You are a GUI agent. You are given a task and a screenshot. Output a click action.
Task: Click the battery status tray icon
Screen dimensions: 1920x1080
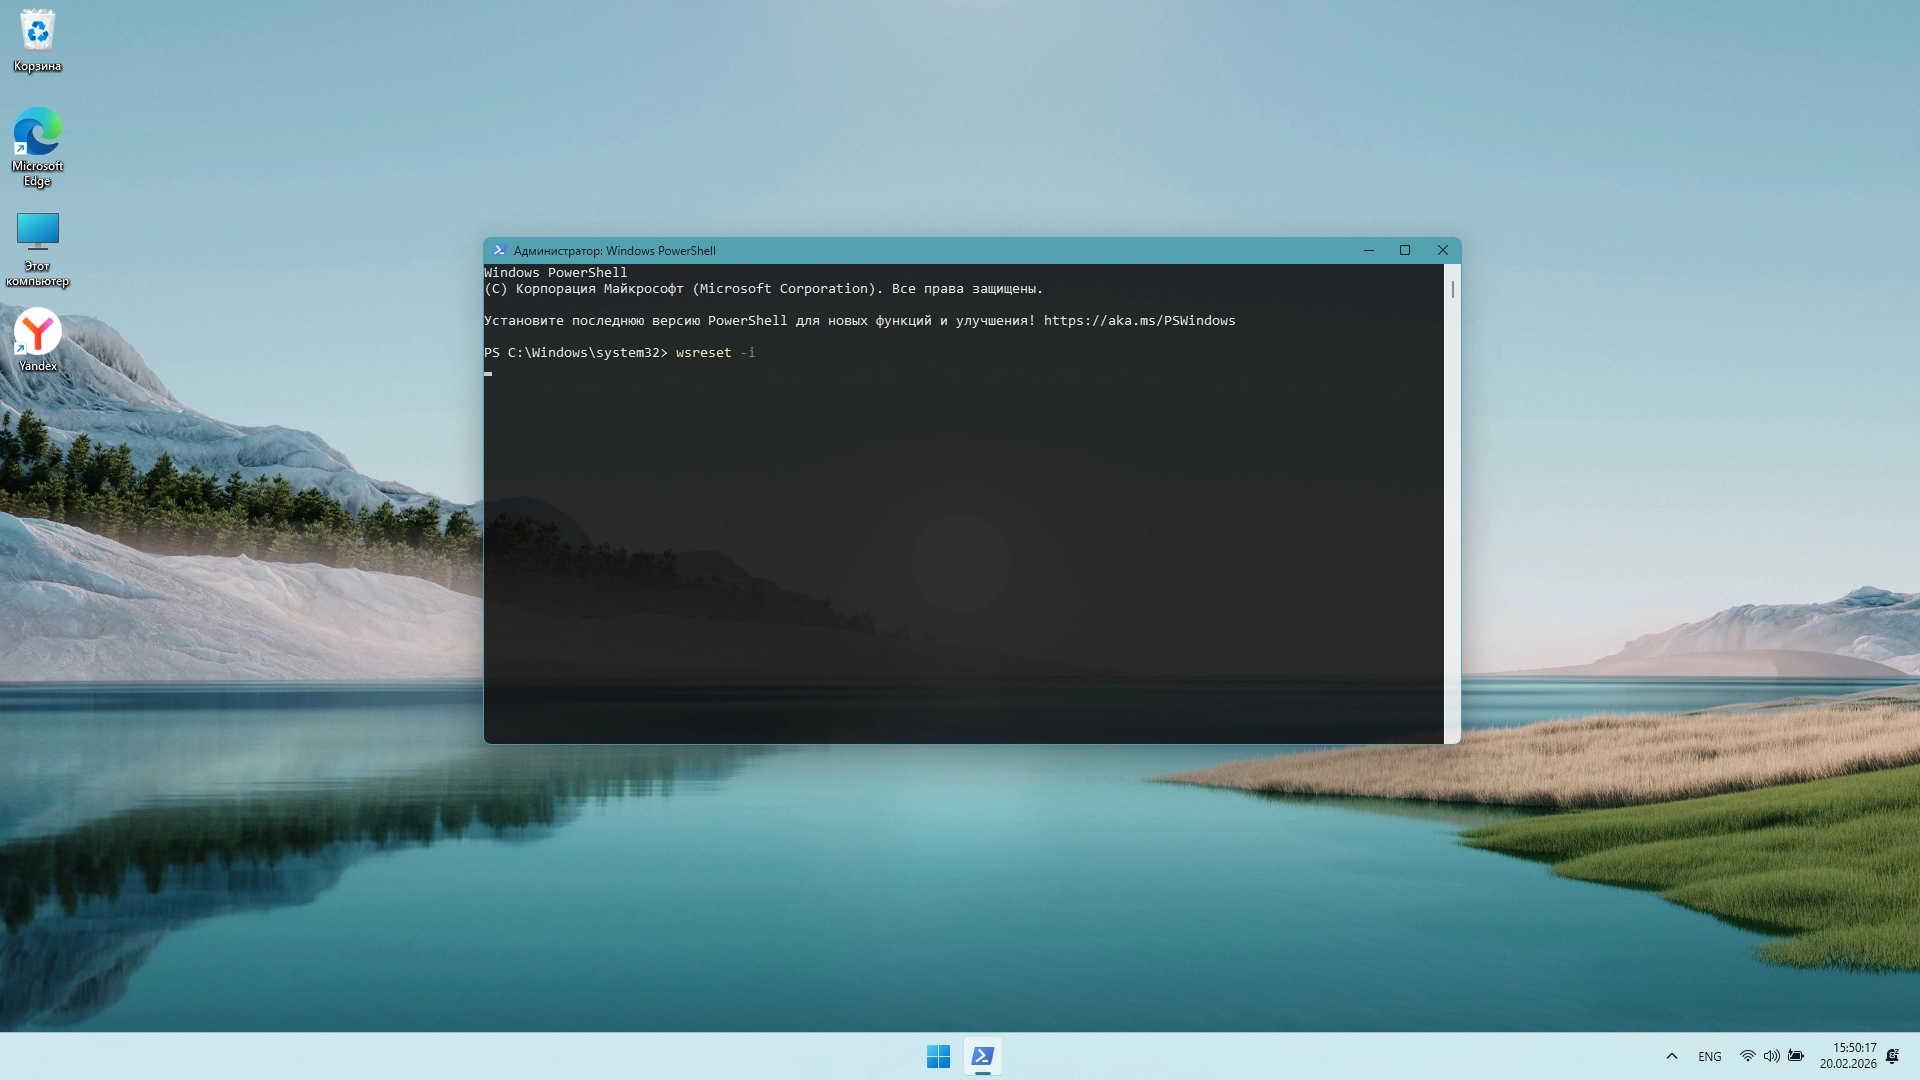click(x=1796, y=1056)
